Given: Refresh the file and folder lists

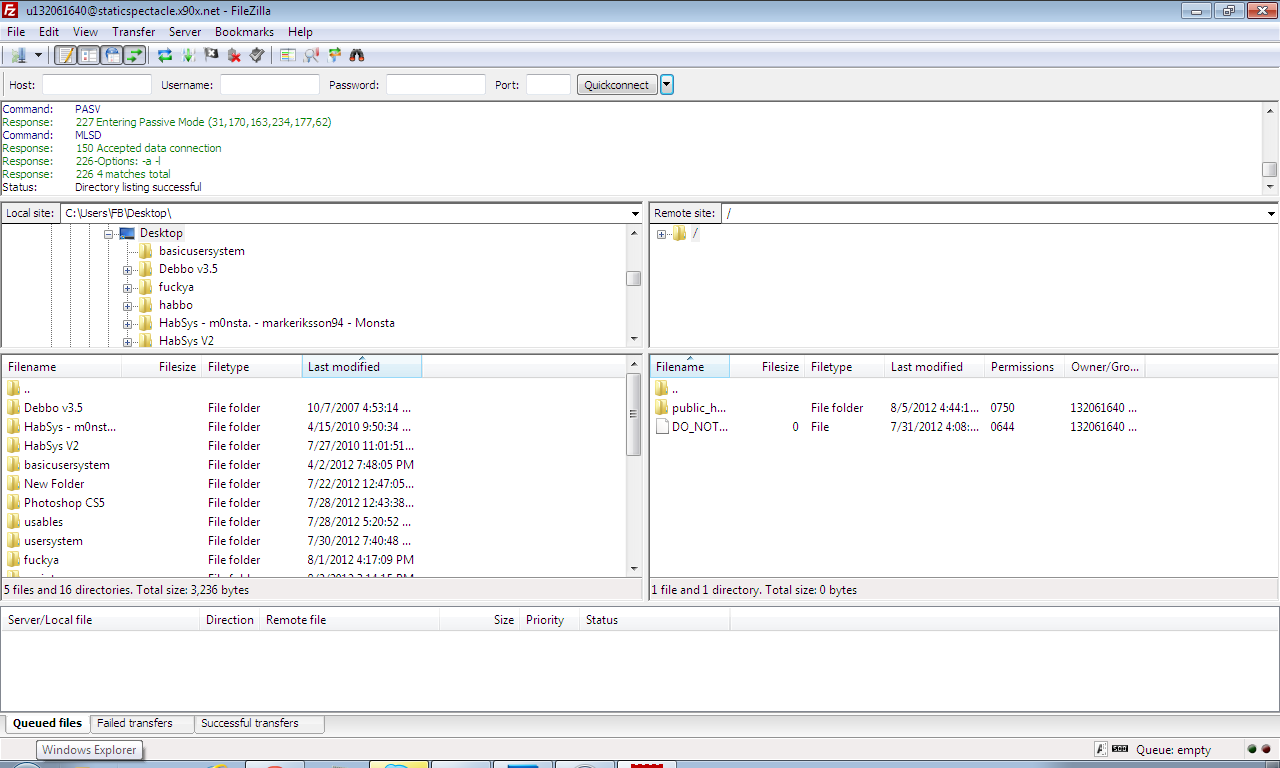Looking at the screenshot, I should click(x=165, y=55).
